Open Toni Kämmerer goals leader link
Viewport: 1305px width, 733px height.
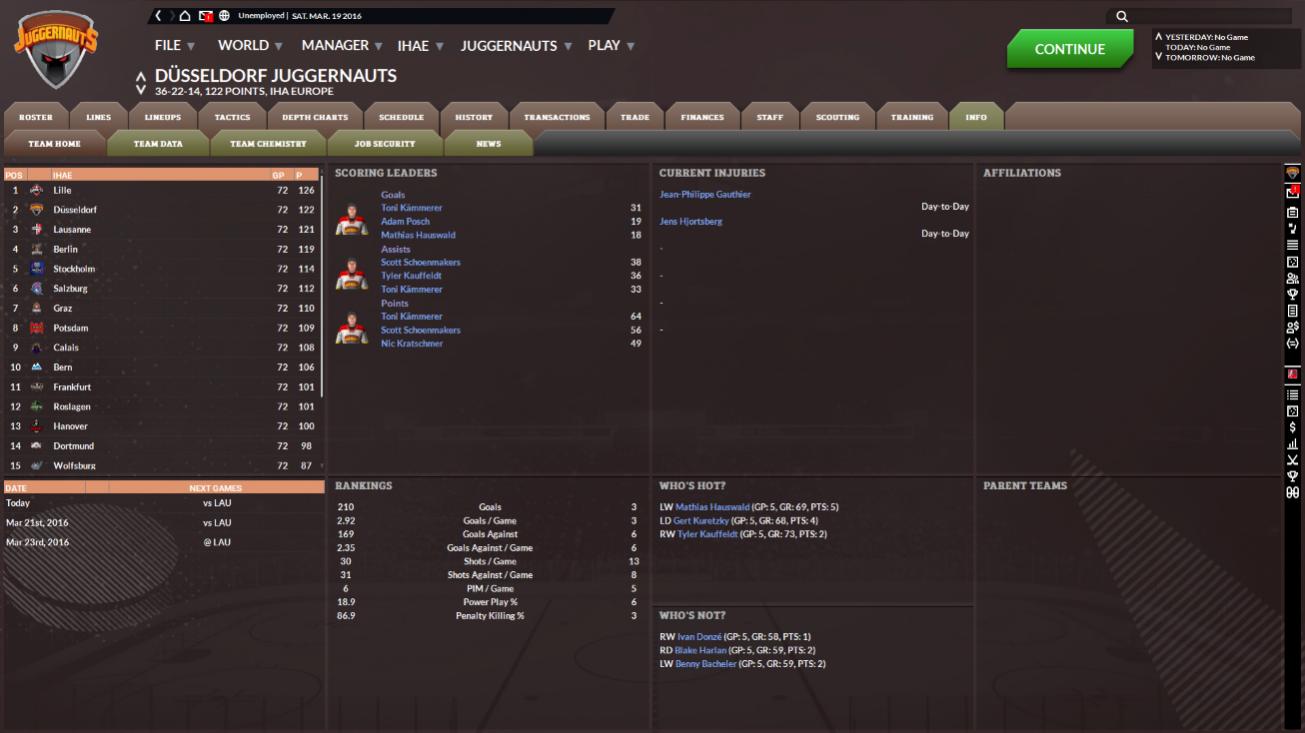[x=411, y=208]
